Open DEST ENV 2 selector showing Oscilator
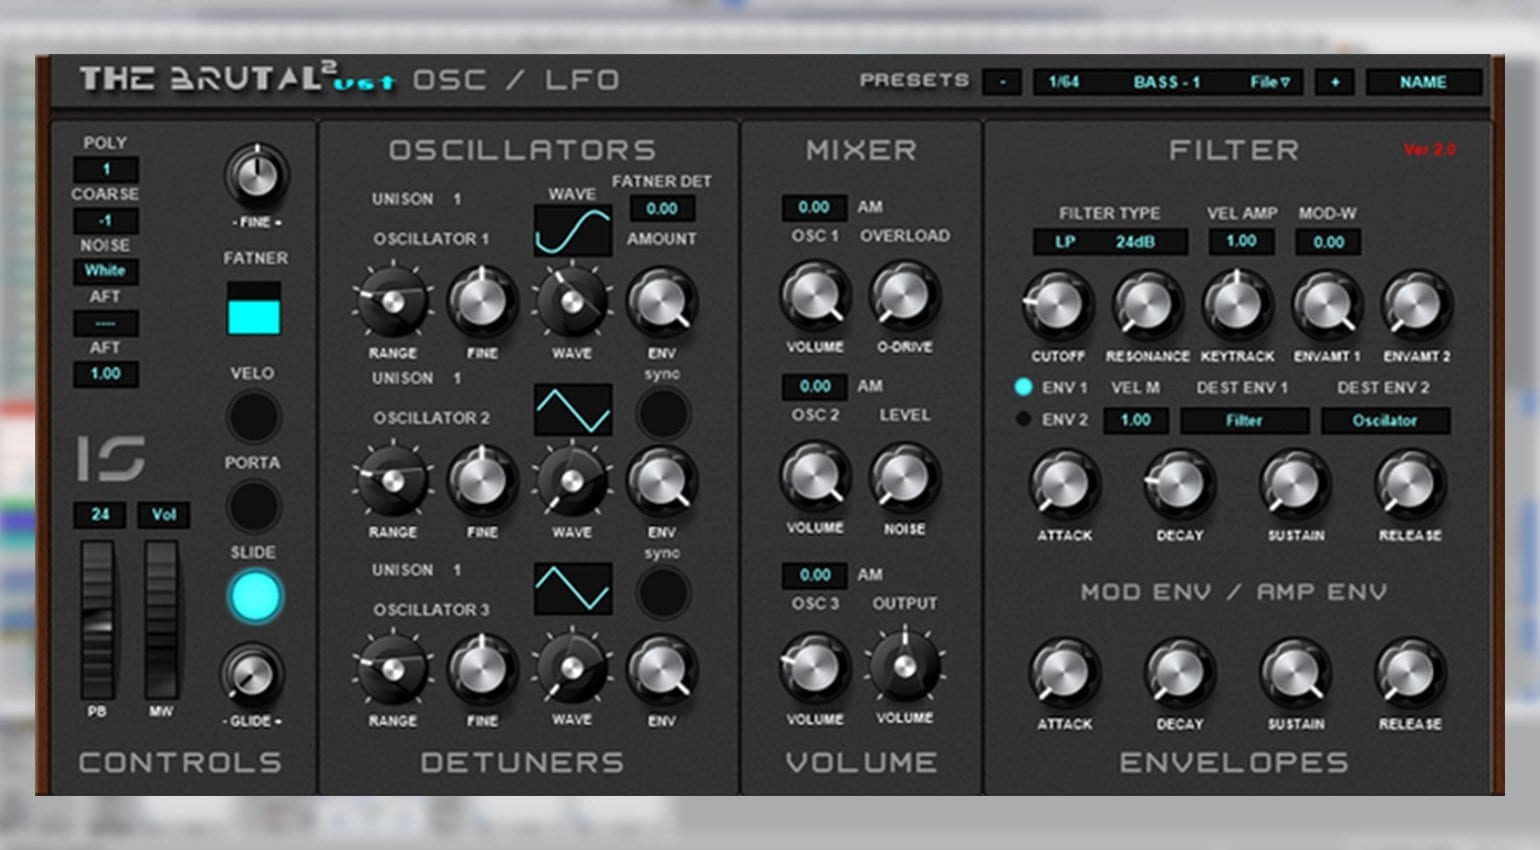 (x=1385, y=421)
